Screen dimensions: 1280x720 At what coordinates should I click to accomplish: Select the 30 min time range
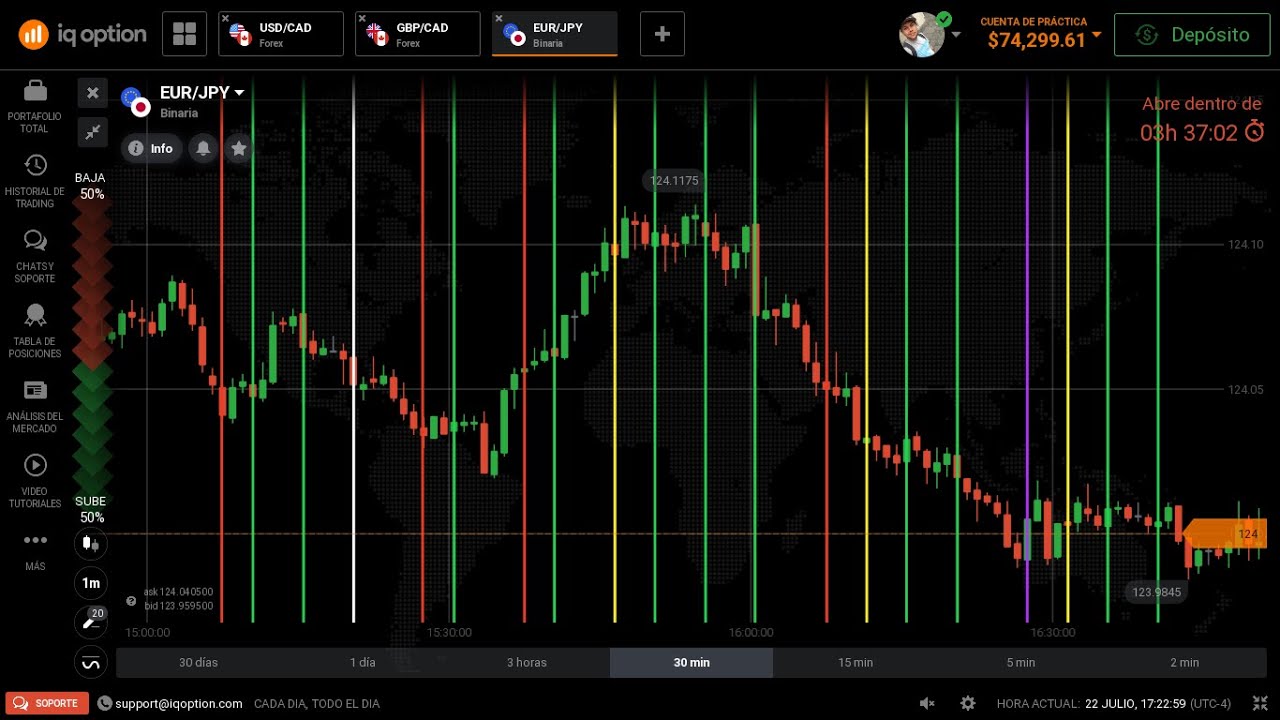(692, 663)
